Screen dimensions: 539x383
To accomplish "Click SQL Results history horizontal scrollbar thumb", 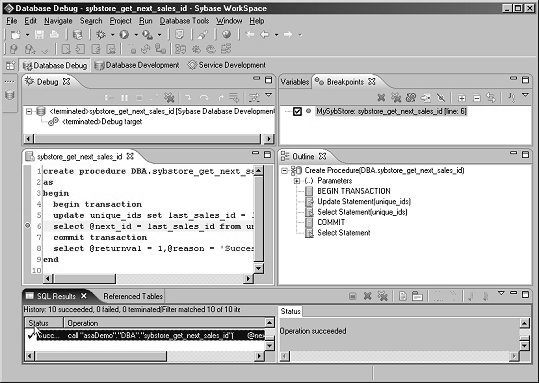I will pos(101,356).
